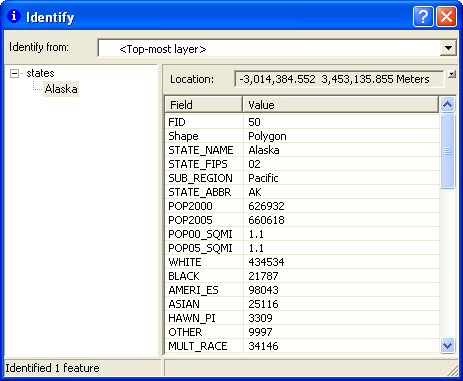Select the STATE_NAME field row
This screenshot has height=381, width=463.
[302, 150]
